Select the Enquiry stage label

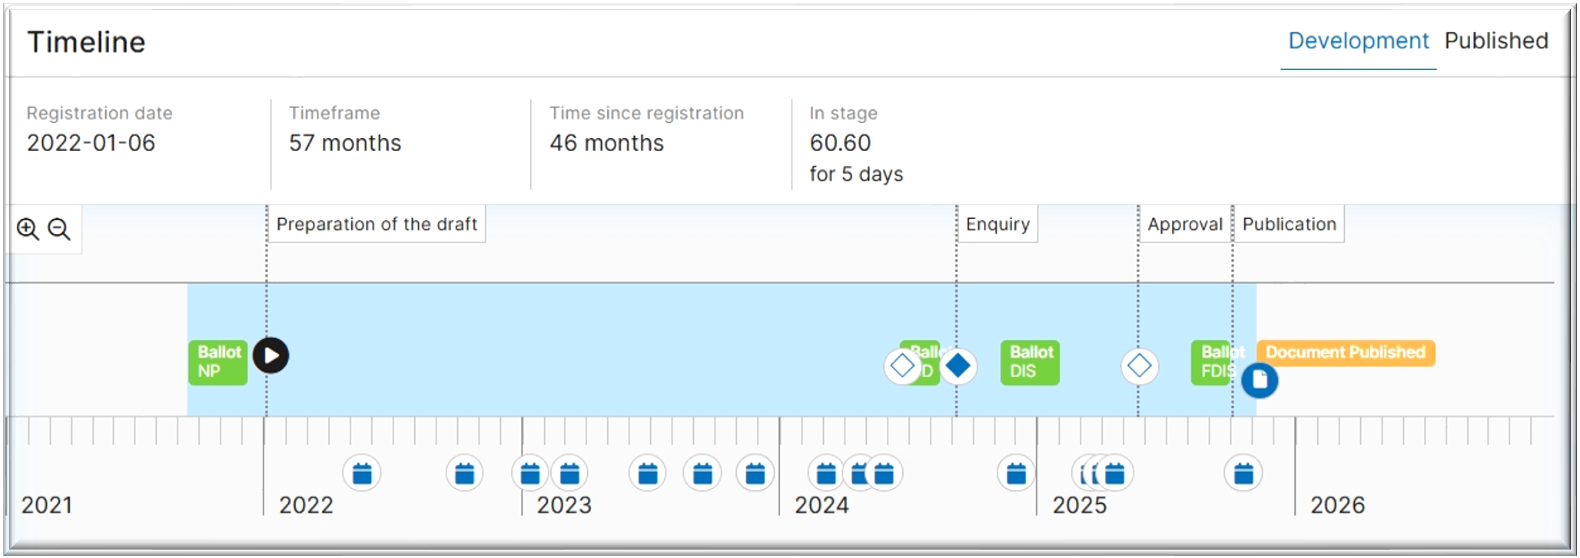pyautogui.click(x=997, y=224)
